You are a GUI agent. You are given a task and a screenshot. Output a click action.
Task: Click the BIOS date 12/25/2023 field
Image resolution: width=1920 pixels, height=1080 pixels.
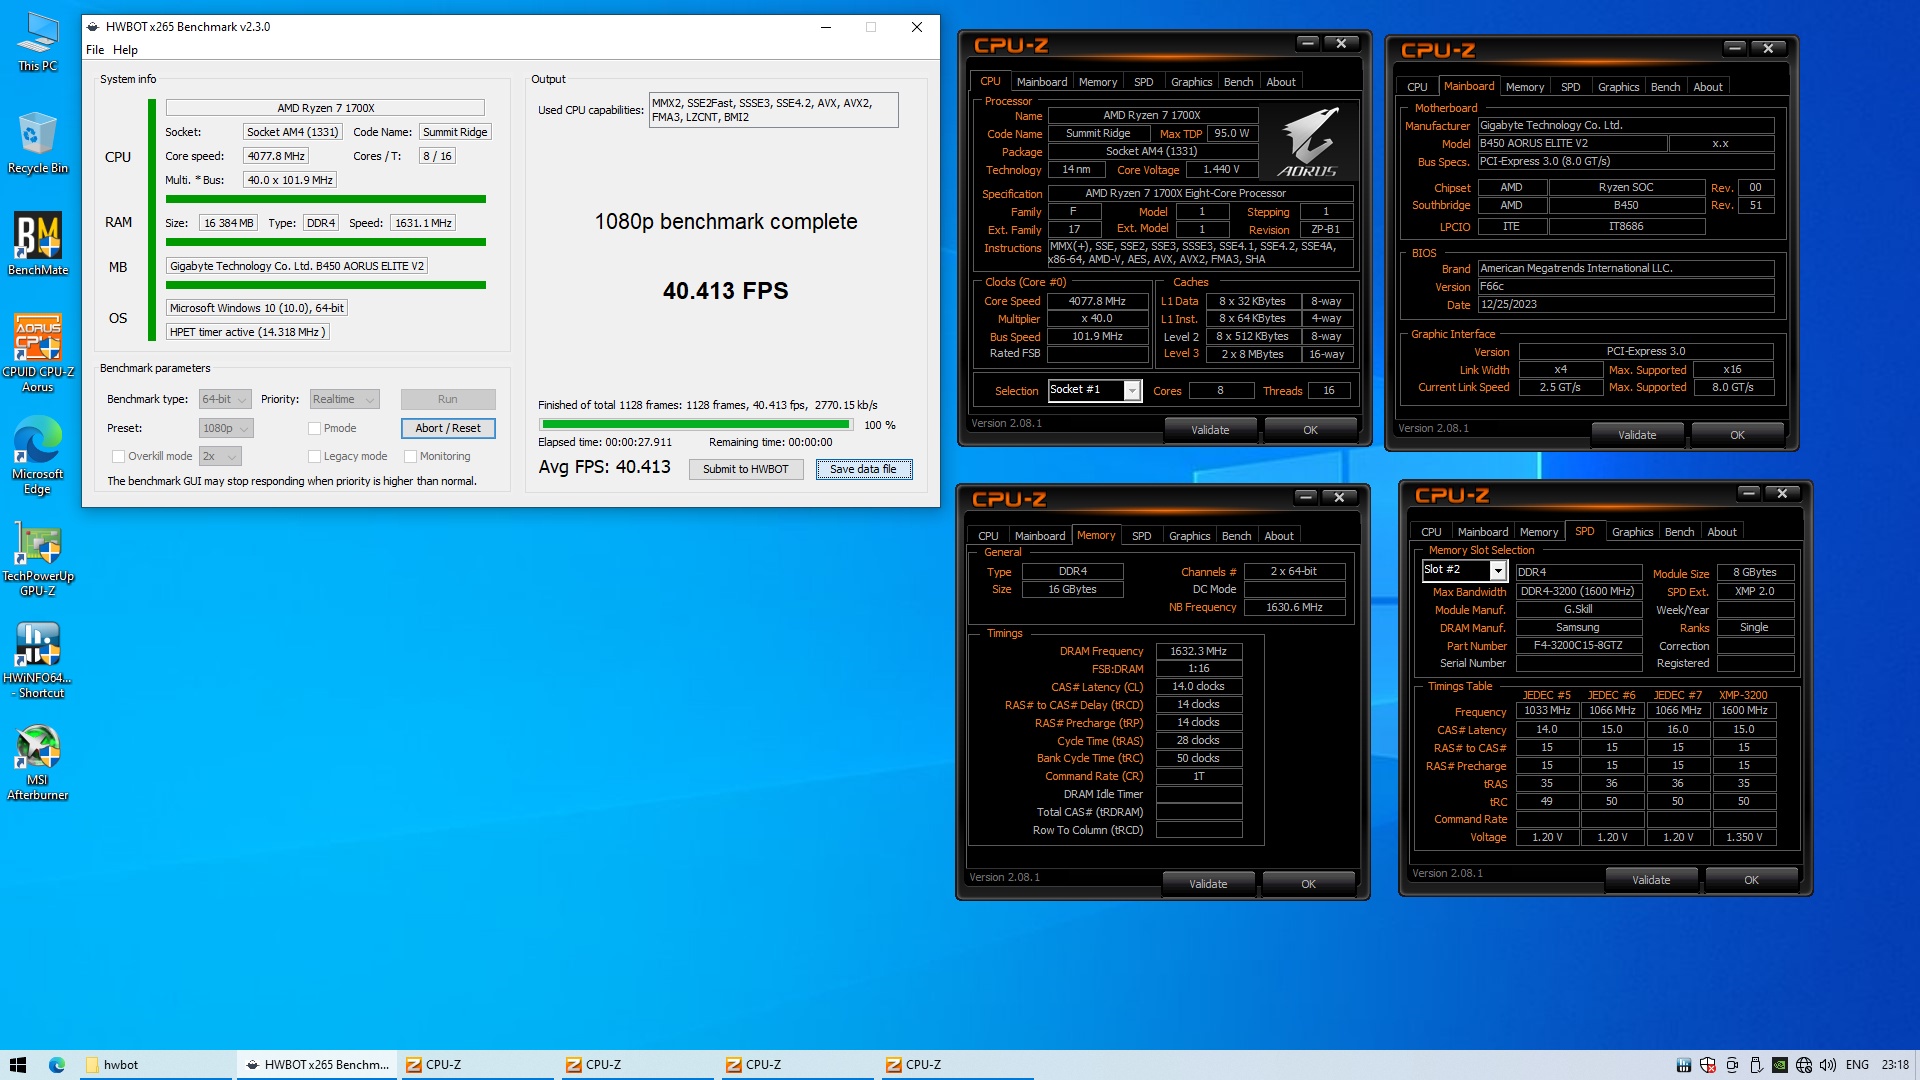pyautogui.click(x=1626, y=305)
